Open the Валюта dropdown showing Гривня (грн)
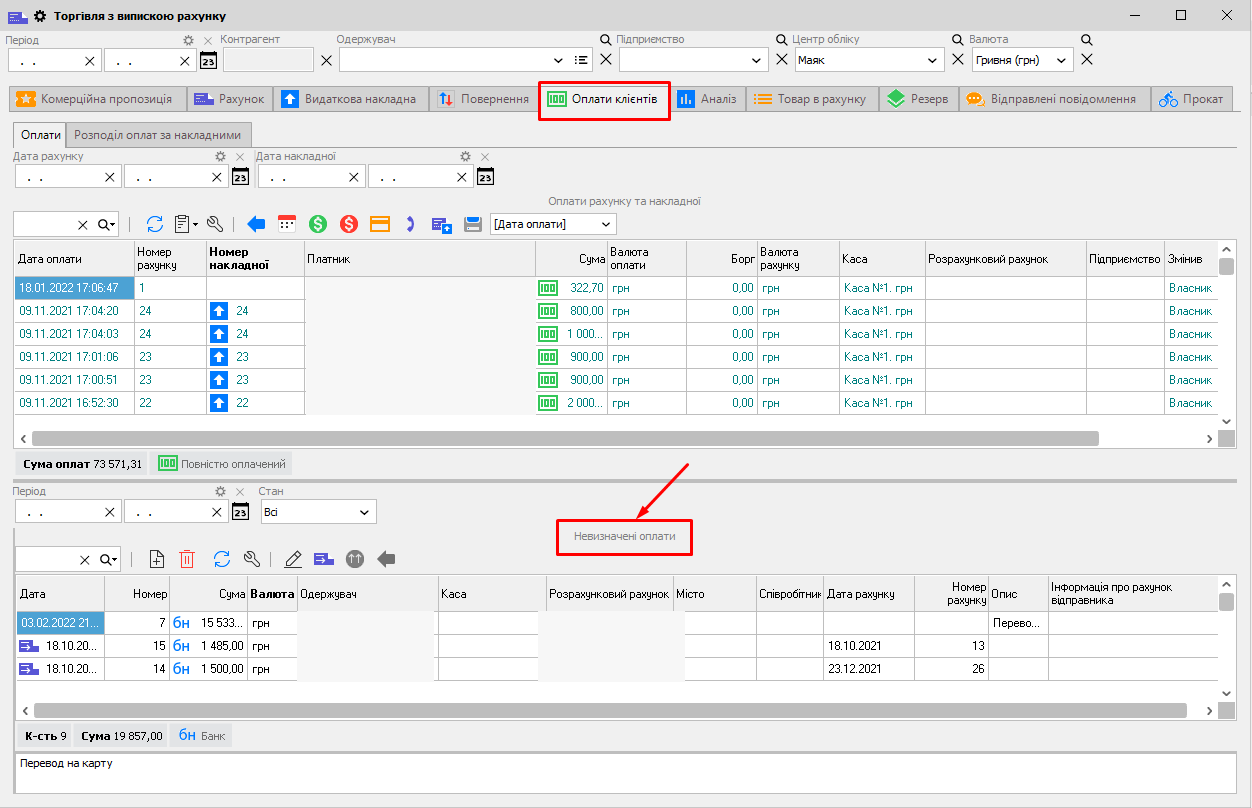This screenshot has height=808, width=1252. pyautogui.click(x=1063, y=60)
